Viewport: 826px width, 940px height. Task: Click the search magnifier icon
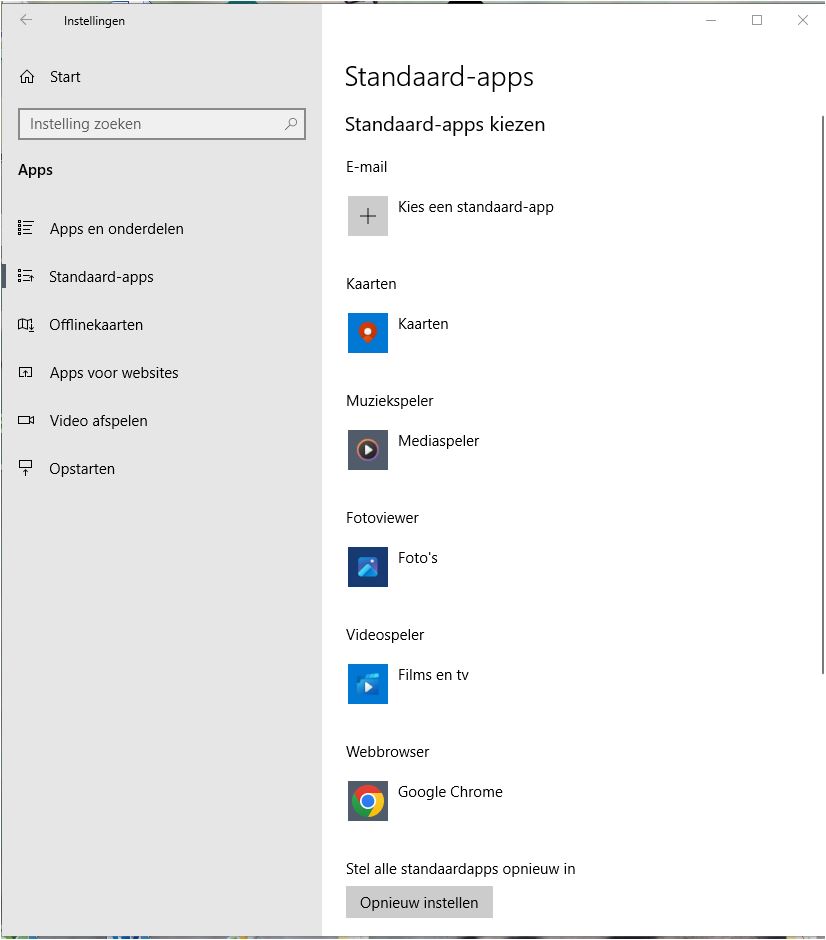point(291,124)
